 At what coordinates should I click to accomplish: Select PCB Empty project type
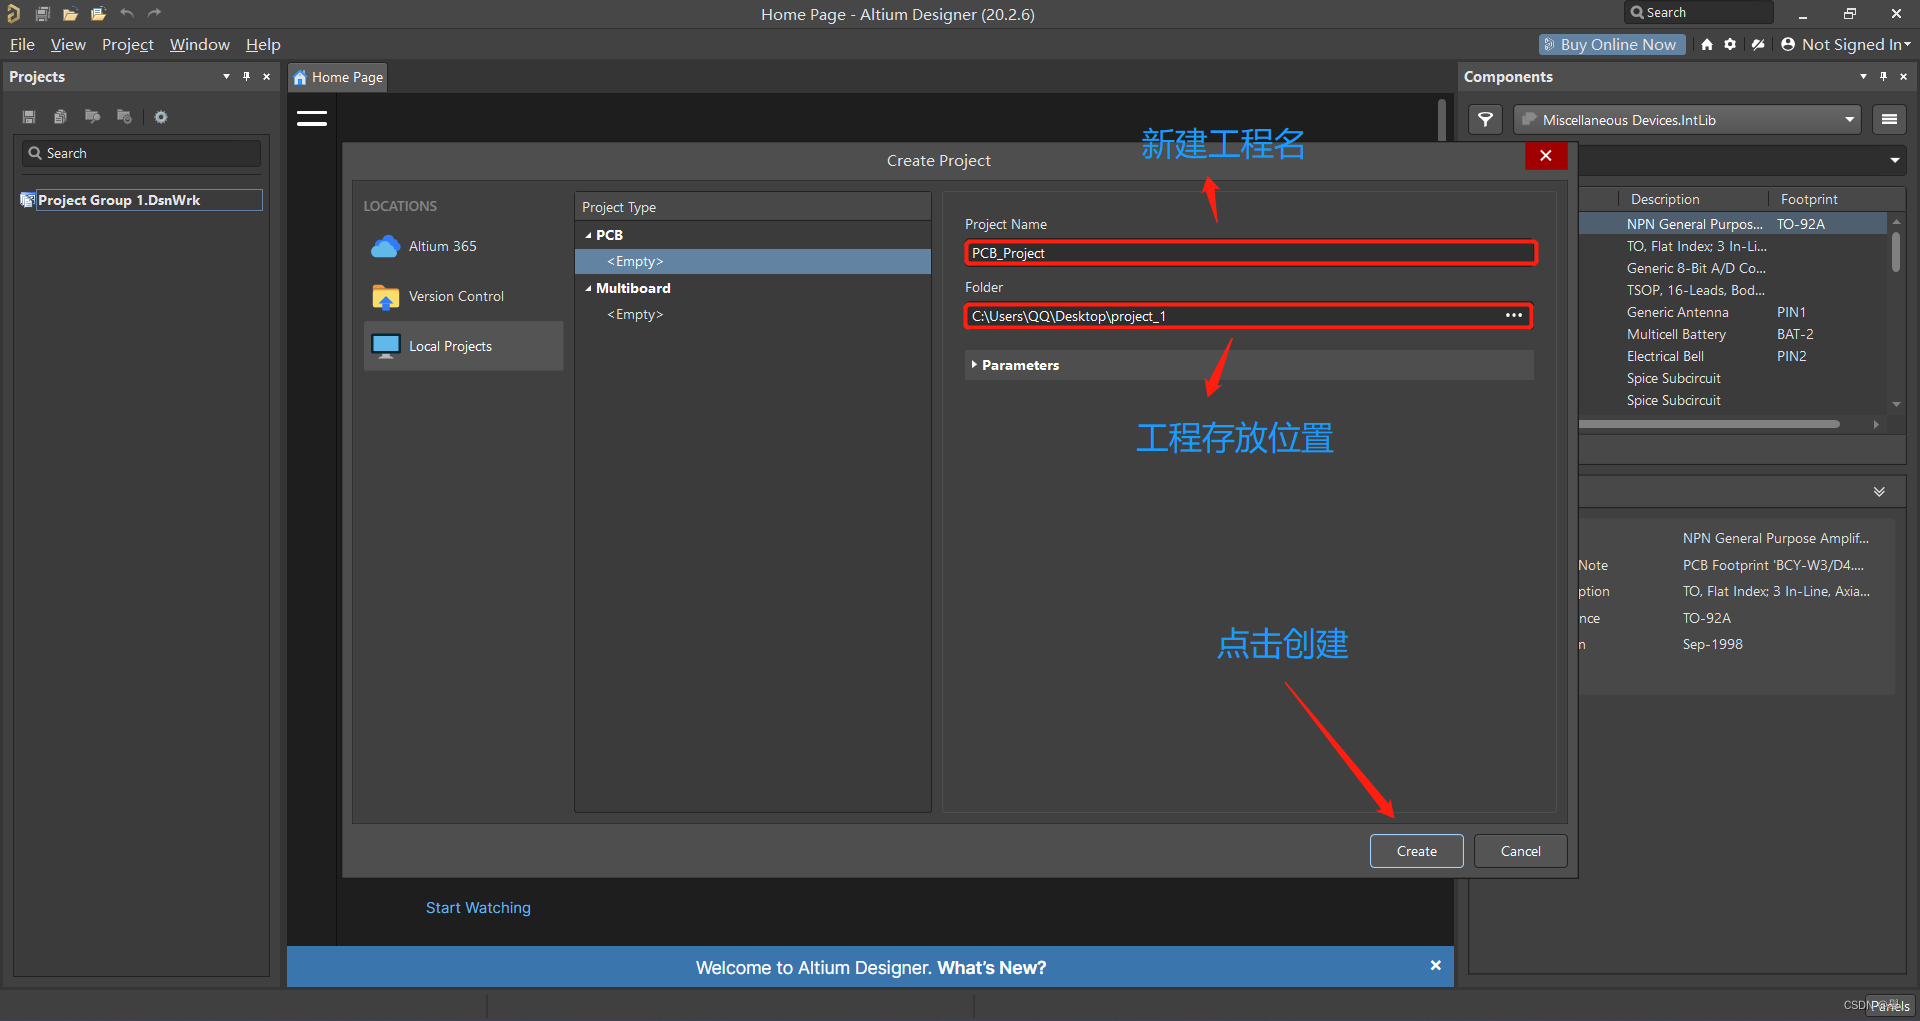(753, 261)
